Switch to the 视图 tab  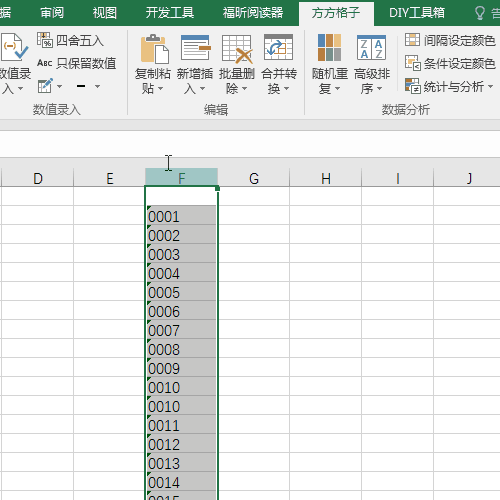pos(105,13)
